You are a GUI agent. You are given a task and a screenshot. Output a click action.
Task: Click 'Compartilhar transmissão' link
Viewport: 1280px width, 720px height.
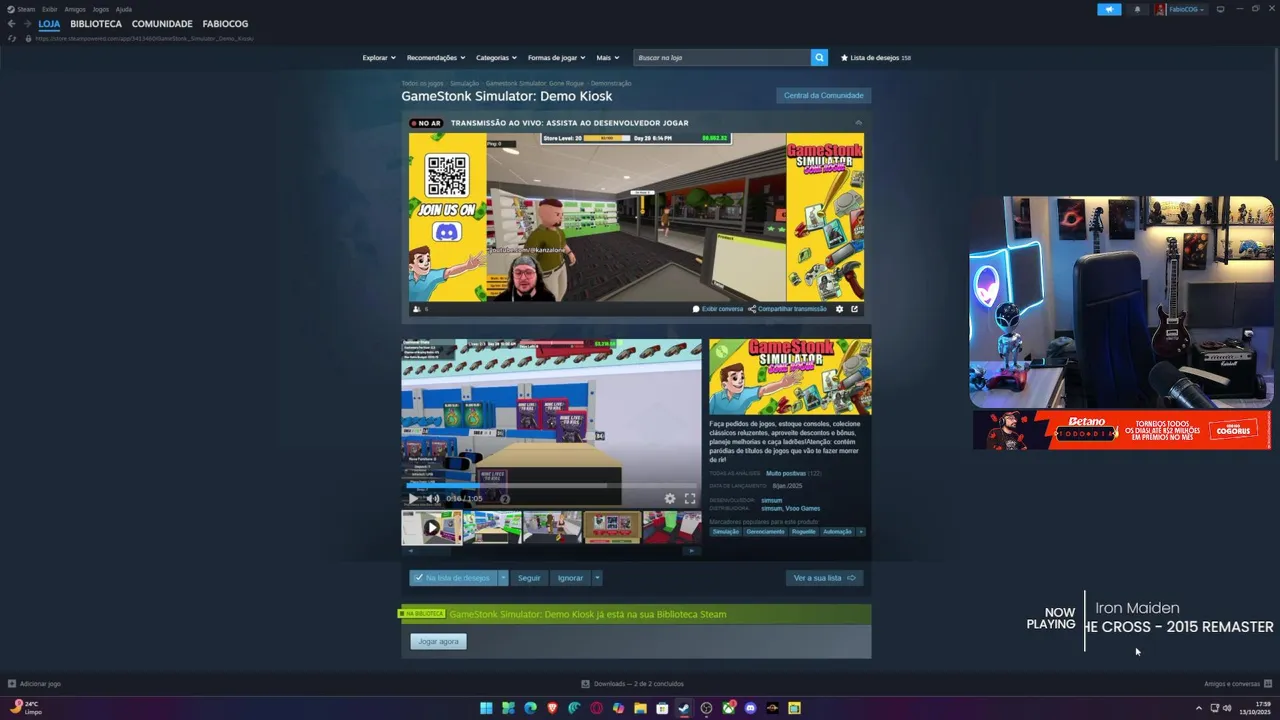click(x=788, y=309)
